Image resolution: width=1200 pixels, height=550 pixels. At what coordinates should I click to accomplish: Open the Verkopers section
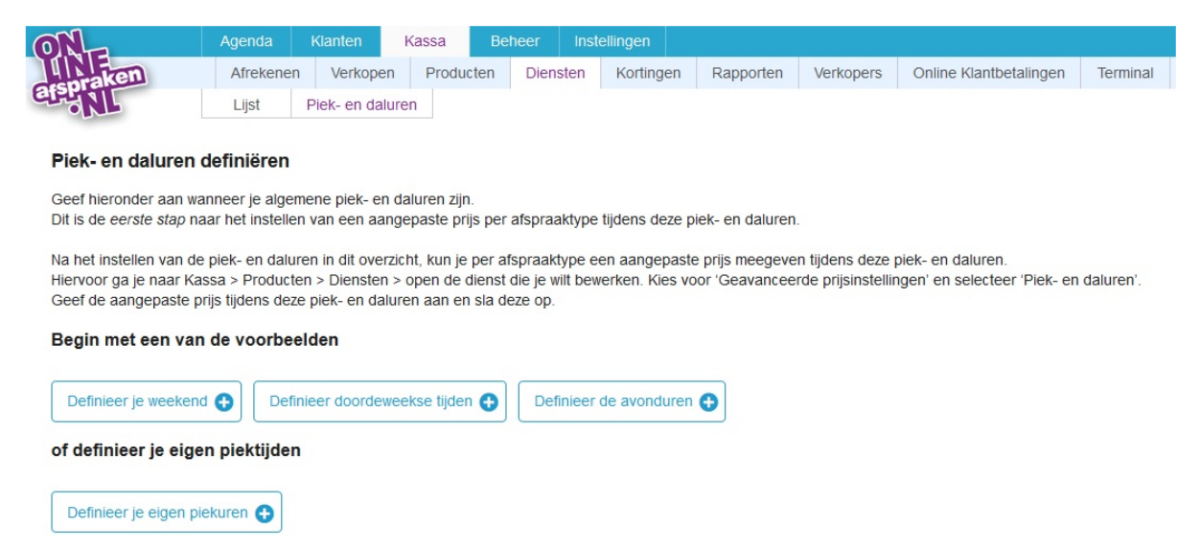848,73
